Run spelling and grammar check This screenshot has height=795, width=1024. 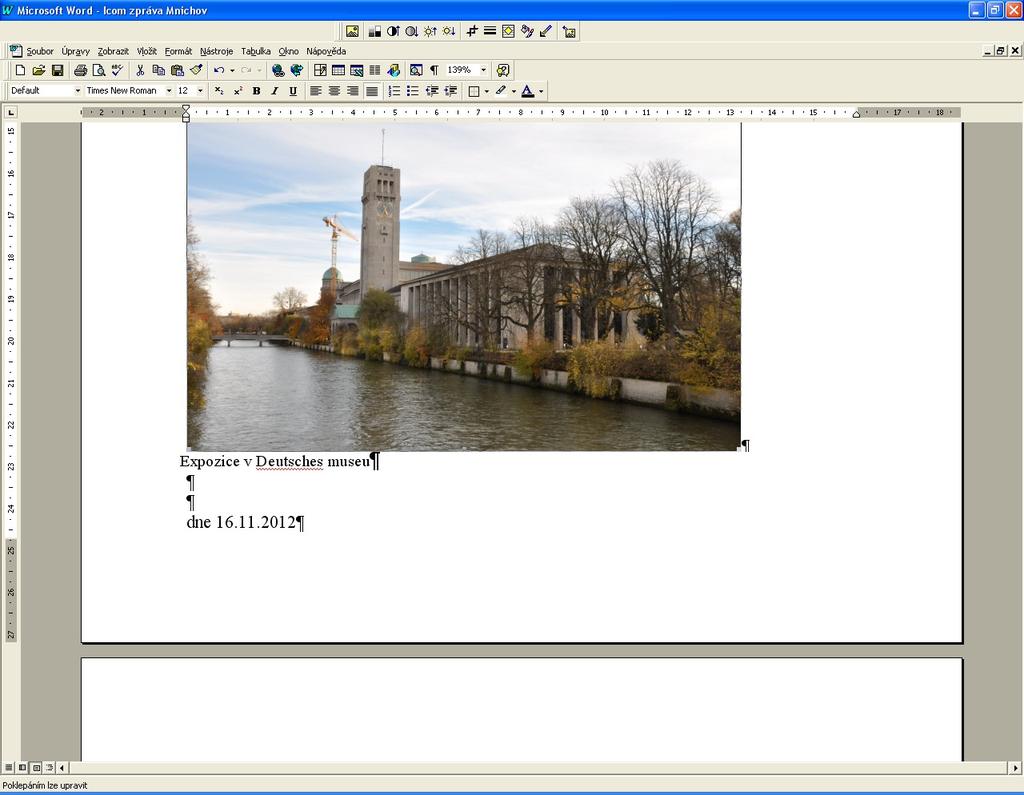pos(118,70)
